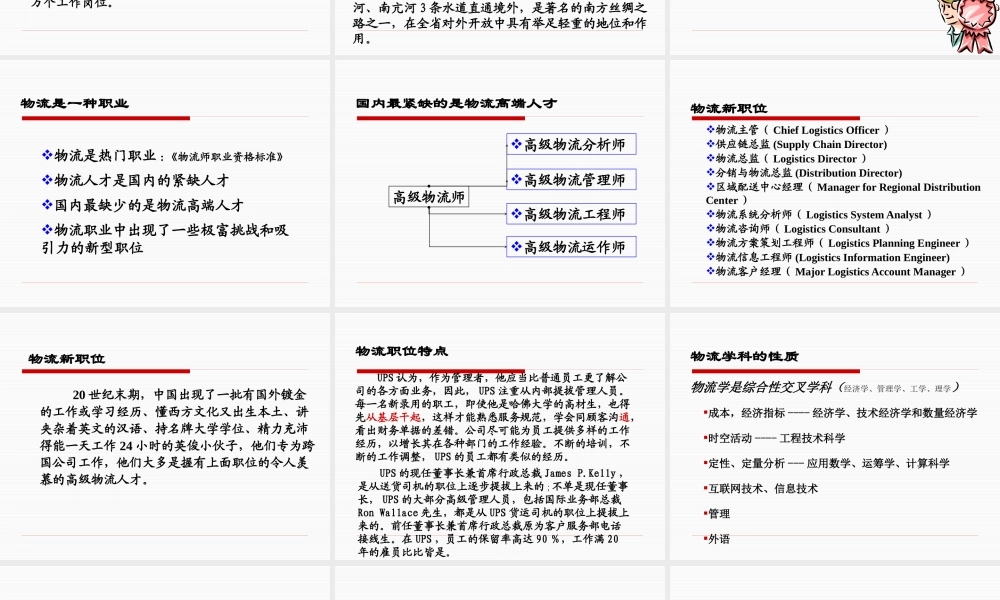This screenshot has height=600, width=1000.
Task: Click the 高级物流管理师 box
Action: pos(571,179)
